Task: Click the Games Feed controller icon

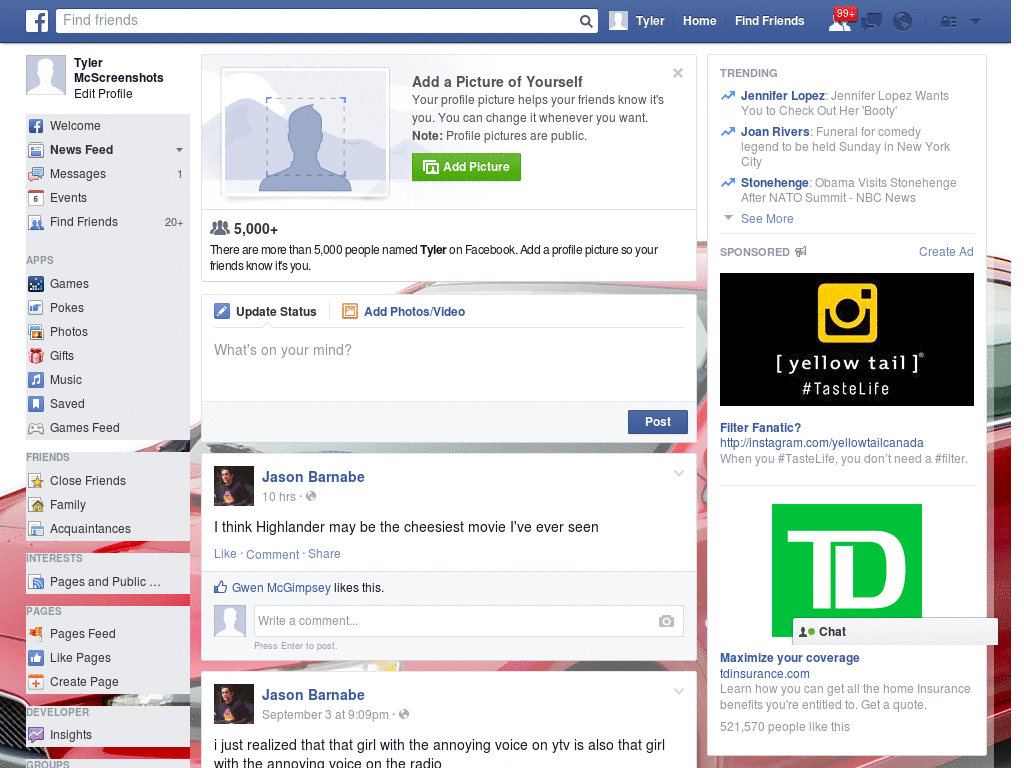Action: click(36, 428)
